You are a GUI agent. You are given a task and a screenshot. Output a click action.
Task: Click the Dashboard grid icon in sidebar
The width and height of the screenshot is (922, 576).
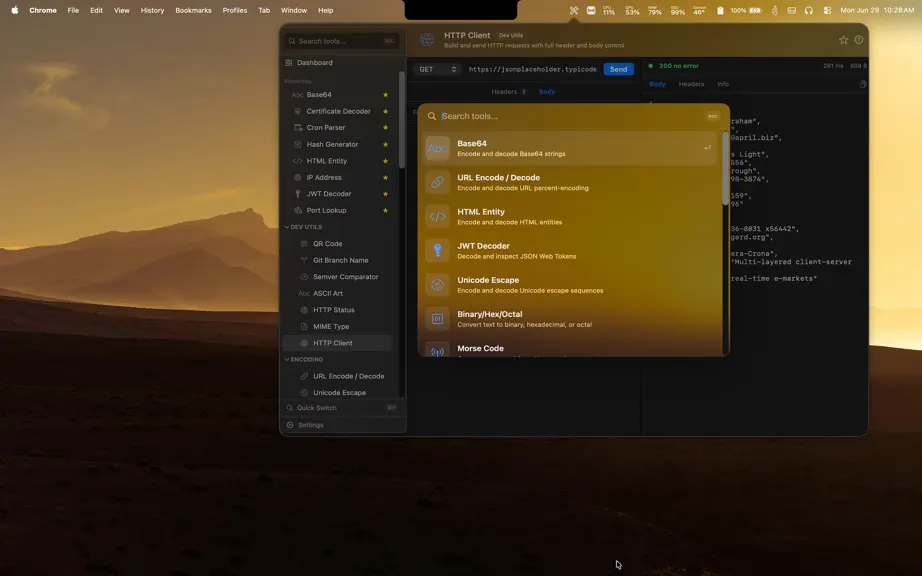pos(289,62)
